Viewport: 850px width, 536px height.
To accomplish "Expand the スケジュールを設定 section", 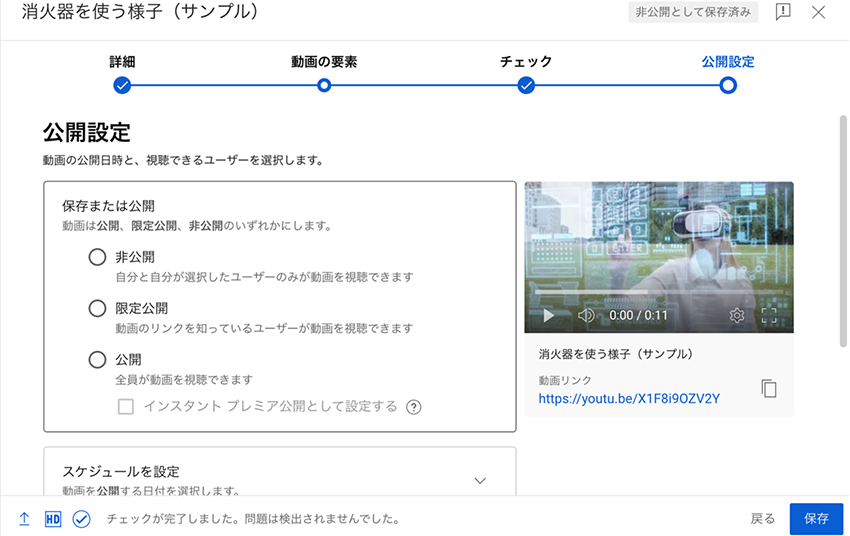I will click(x=479, y=480).
